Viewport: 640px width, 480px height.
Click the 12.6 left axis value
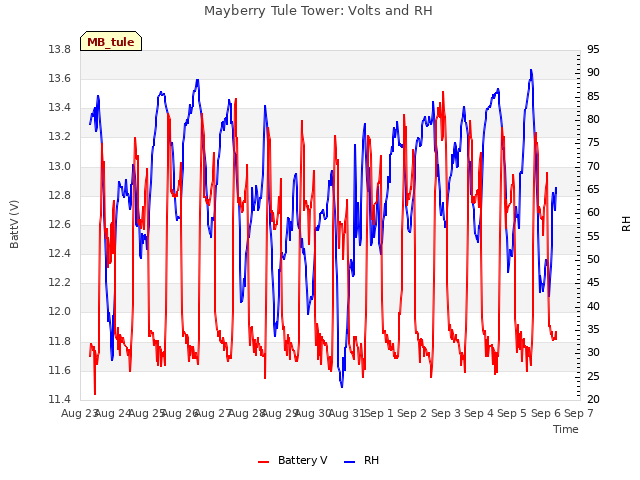(60, 224)
